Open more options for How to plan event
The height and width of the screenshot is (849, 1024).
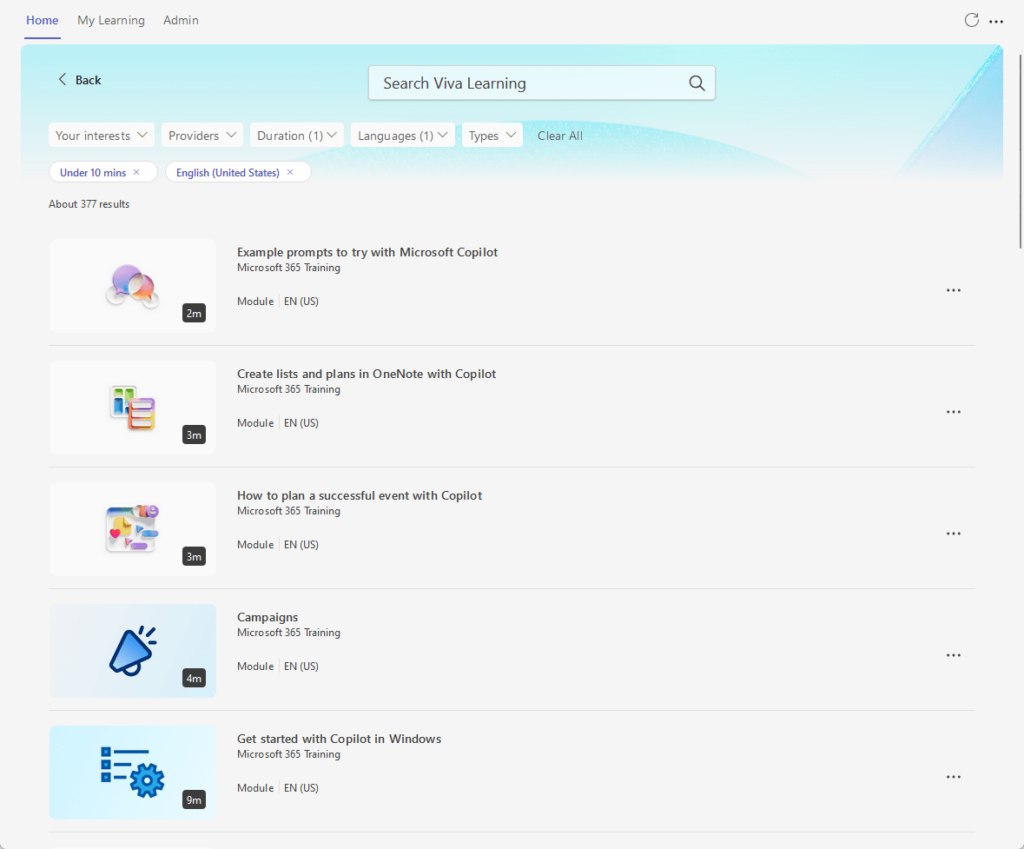[953, 534]
